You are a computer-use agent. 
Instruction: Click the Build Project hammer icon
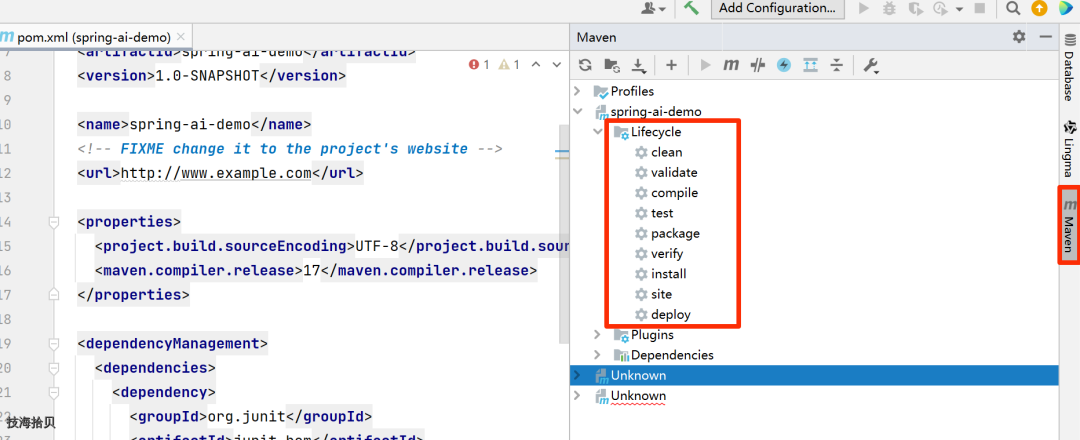(x=692, y=8)
